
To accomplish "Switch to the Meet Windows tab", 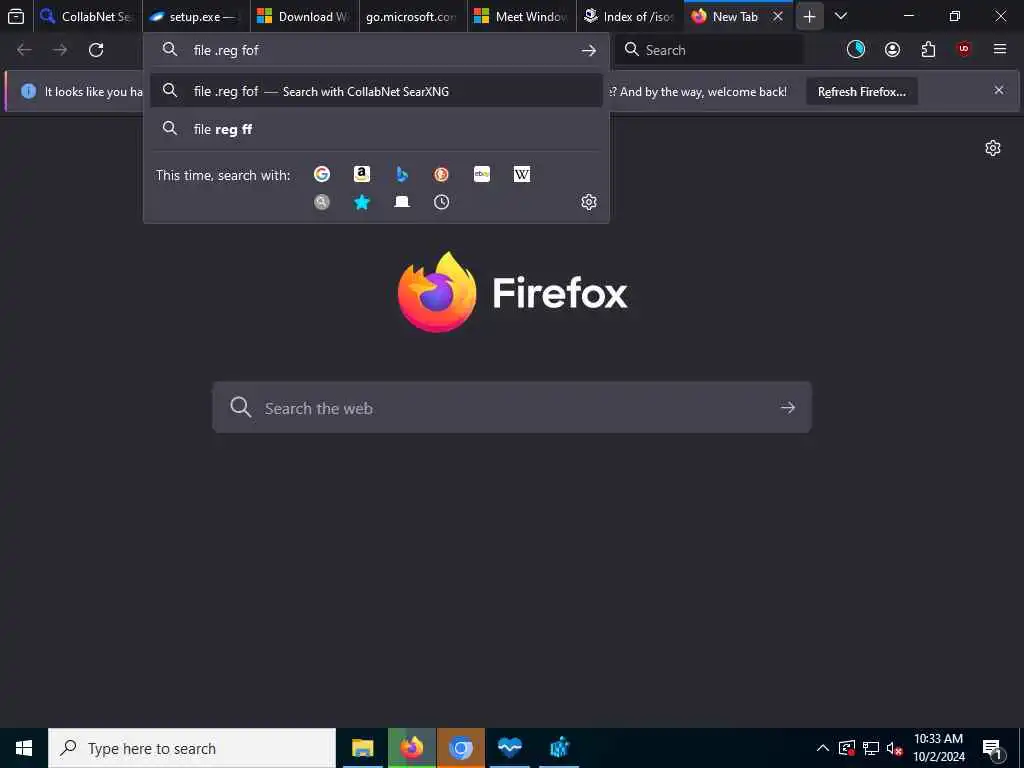I will point(521,17).
